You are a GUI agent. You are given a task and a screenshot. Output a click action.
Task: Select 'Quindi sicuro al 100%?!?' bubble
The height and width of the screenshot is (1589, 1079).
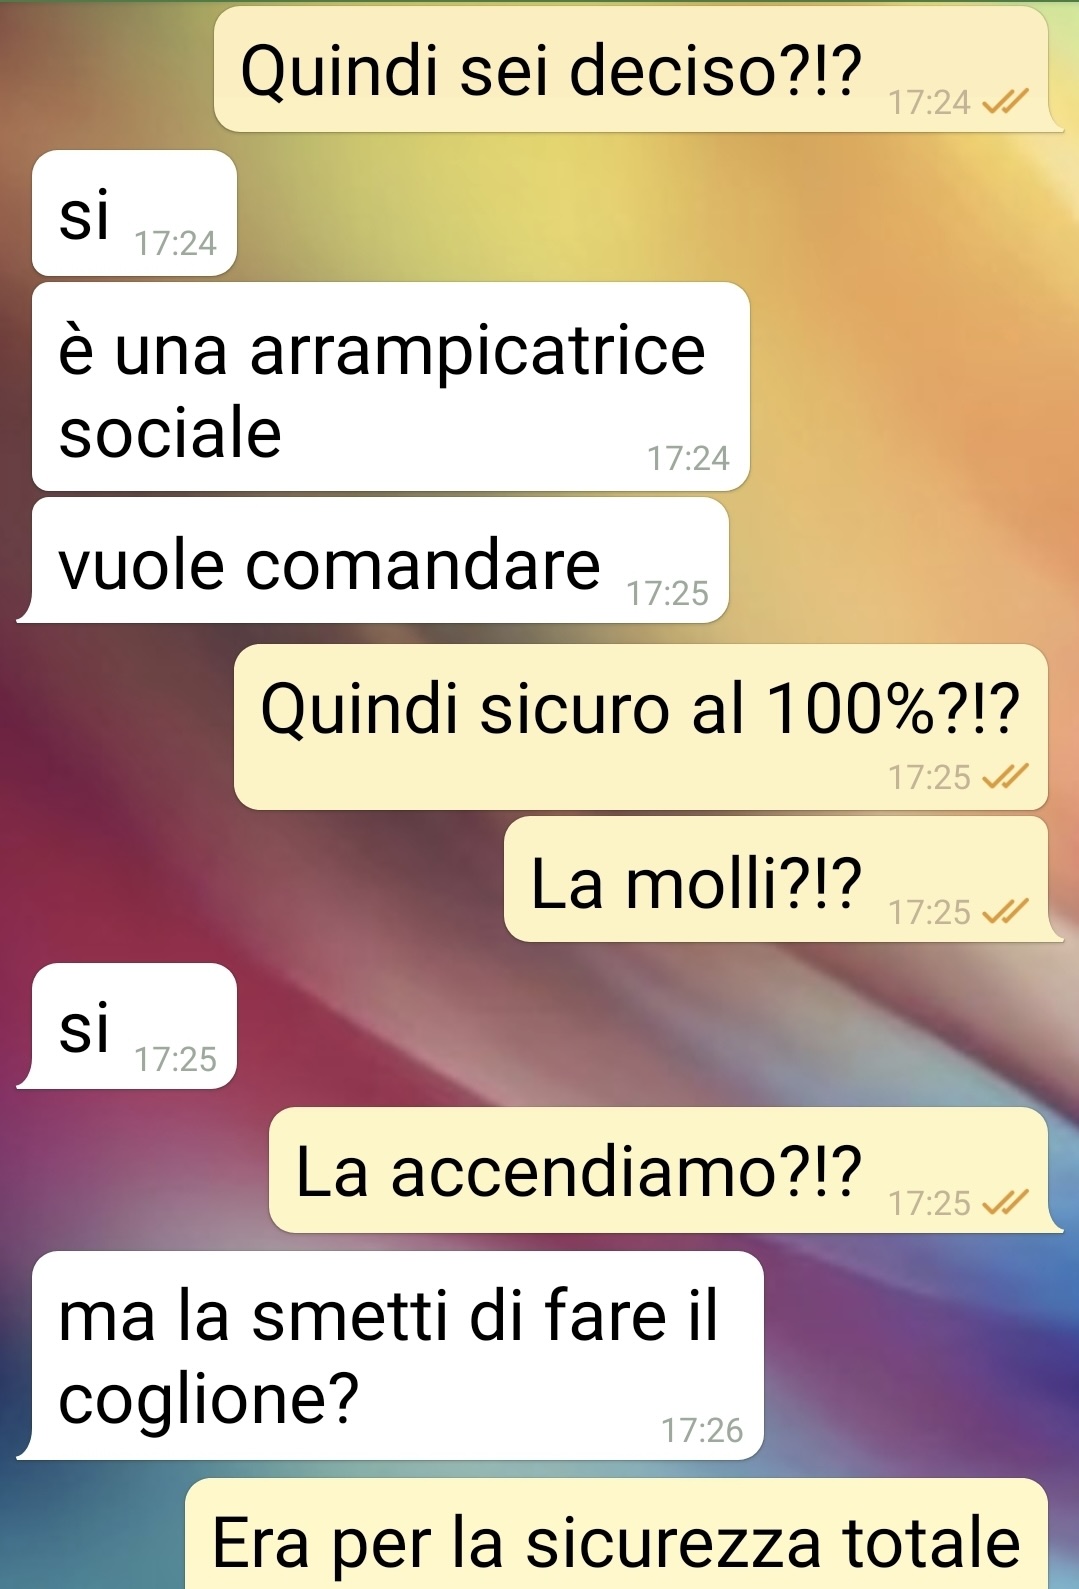coord(641,727)
